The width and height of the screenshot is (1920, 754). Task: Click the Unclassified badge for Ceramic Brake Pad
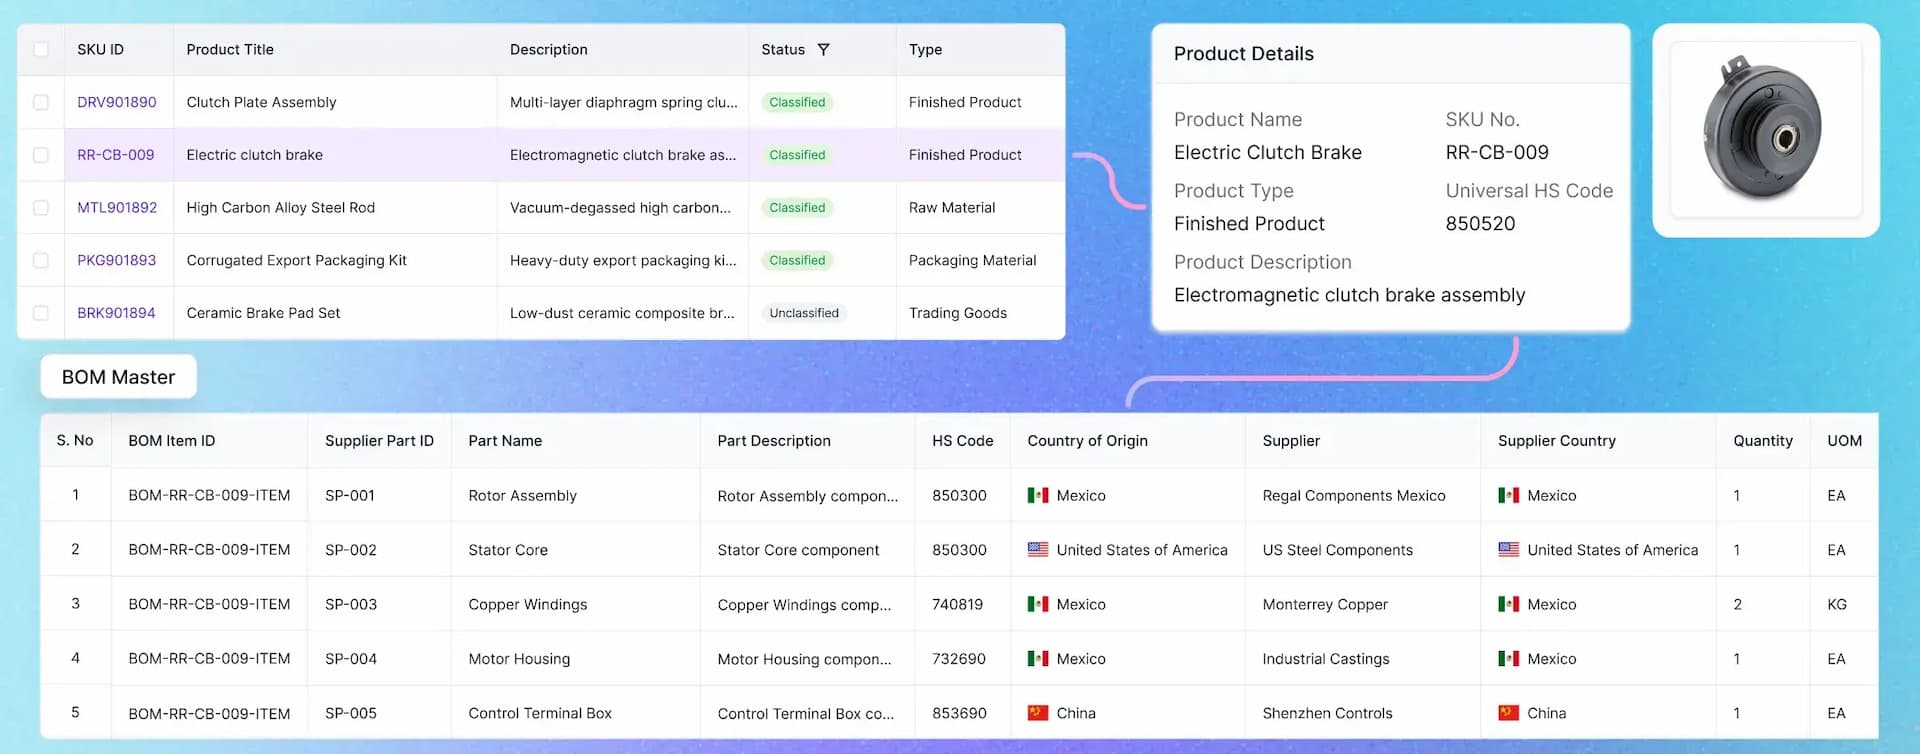click(x=804, y=313)
